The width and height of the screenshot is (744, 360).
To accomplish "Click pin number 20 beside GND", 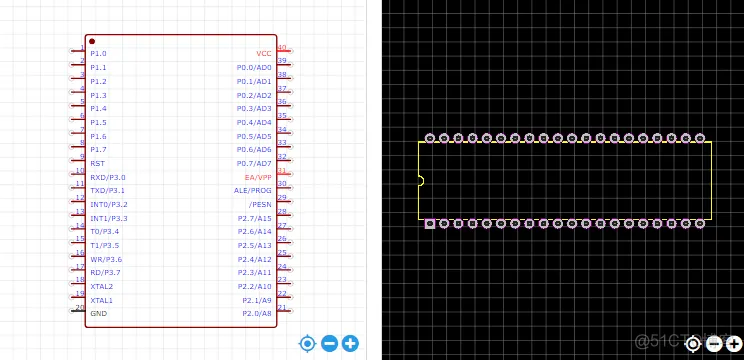I will click(x=80, y=307).
